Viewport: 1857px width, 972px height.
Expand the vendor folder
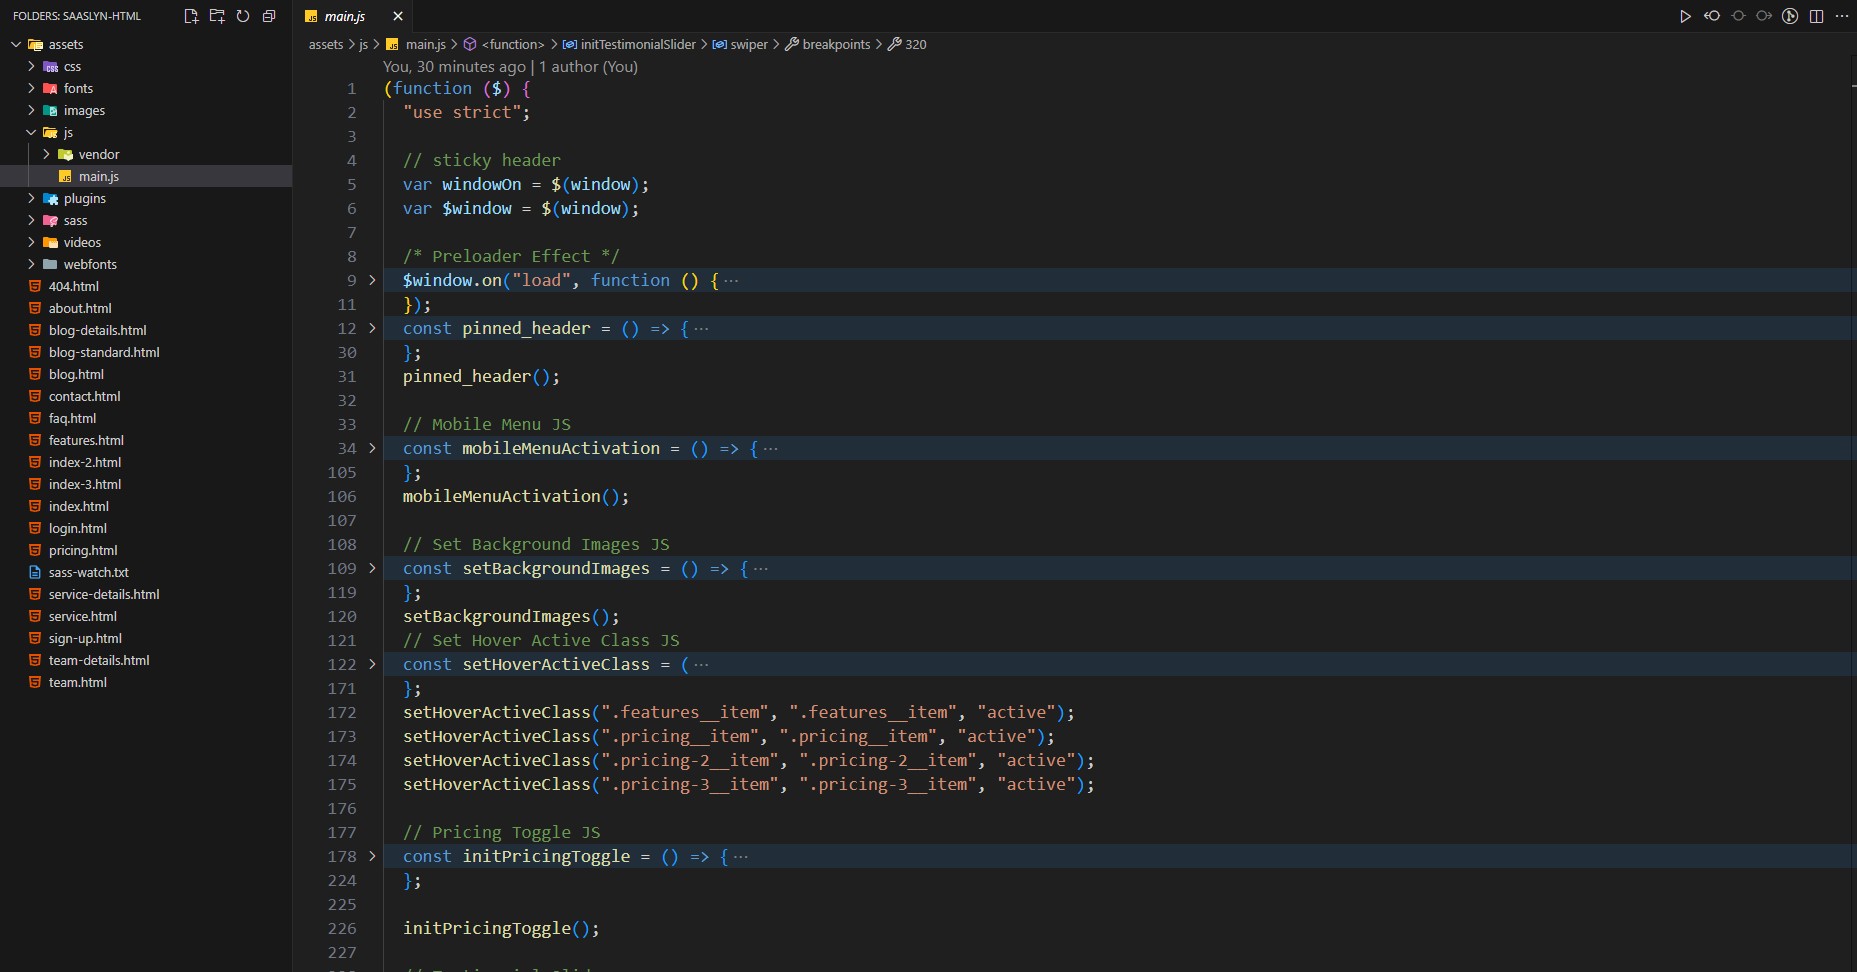click(98, 154)
